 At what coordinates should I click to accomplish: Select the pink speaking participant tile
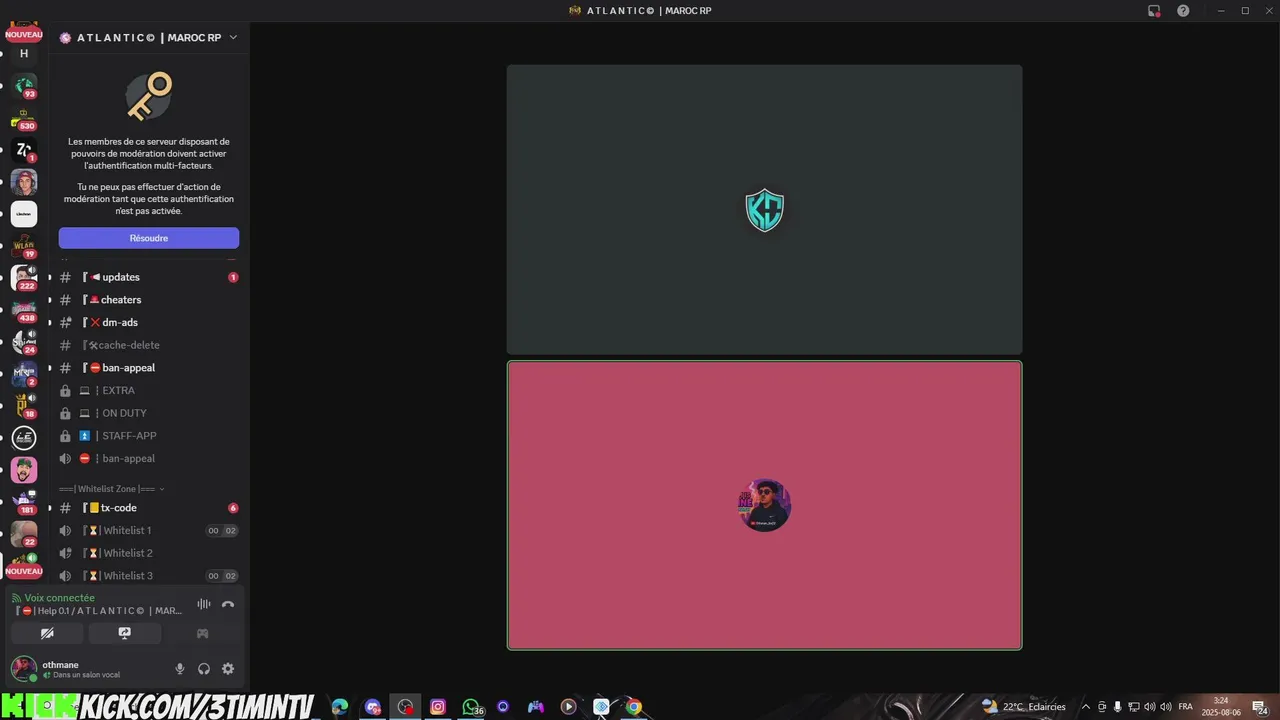pyautogui.click(x=764, y=505)
